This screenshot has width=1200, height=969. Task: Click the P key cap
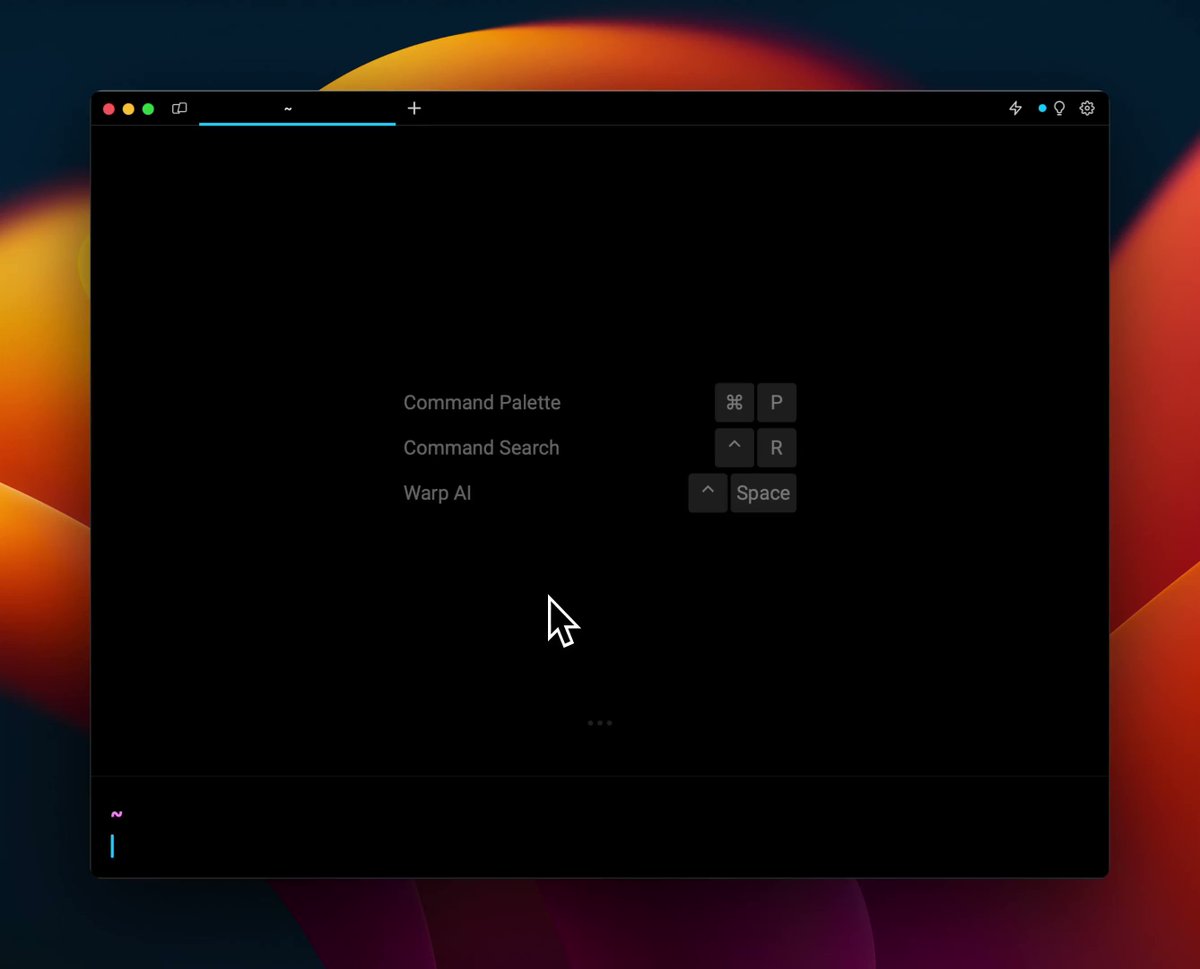777,402
